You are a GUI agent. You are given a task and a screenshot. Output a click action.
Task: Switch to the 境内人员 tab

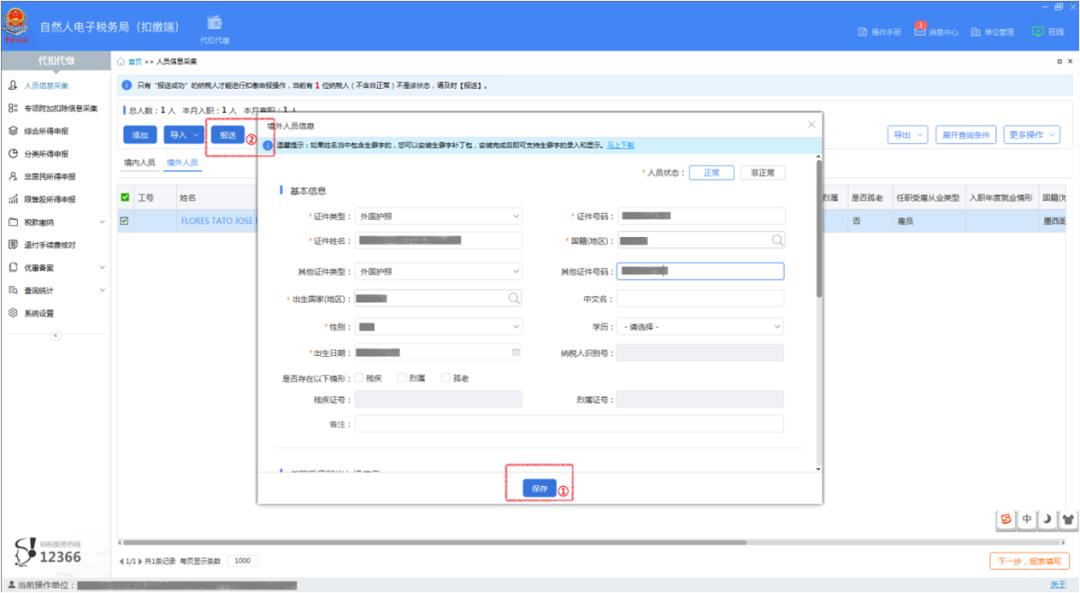click(x=139, y=162)
